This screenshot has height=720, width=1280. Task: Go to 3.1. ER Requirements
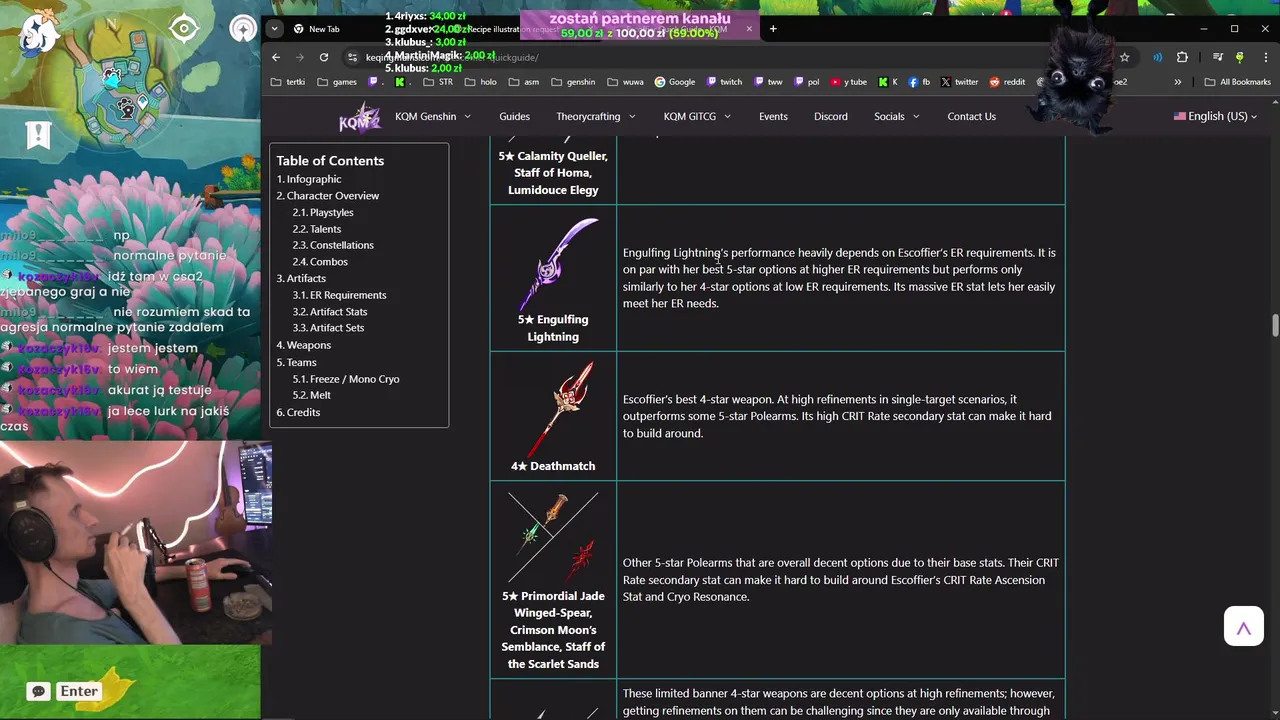pyautogui.click(x=339, y=295)
